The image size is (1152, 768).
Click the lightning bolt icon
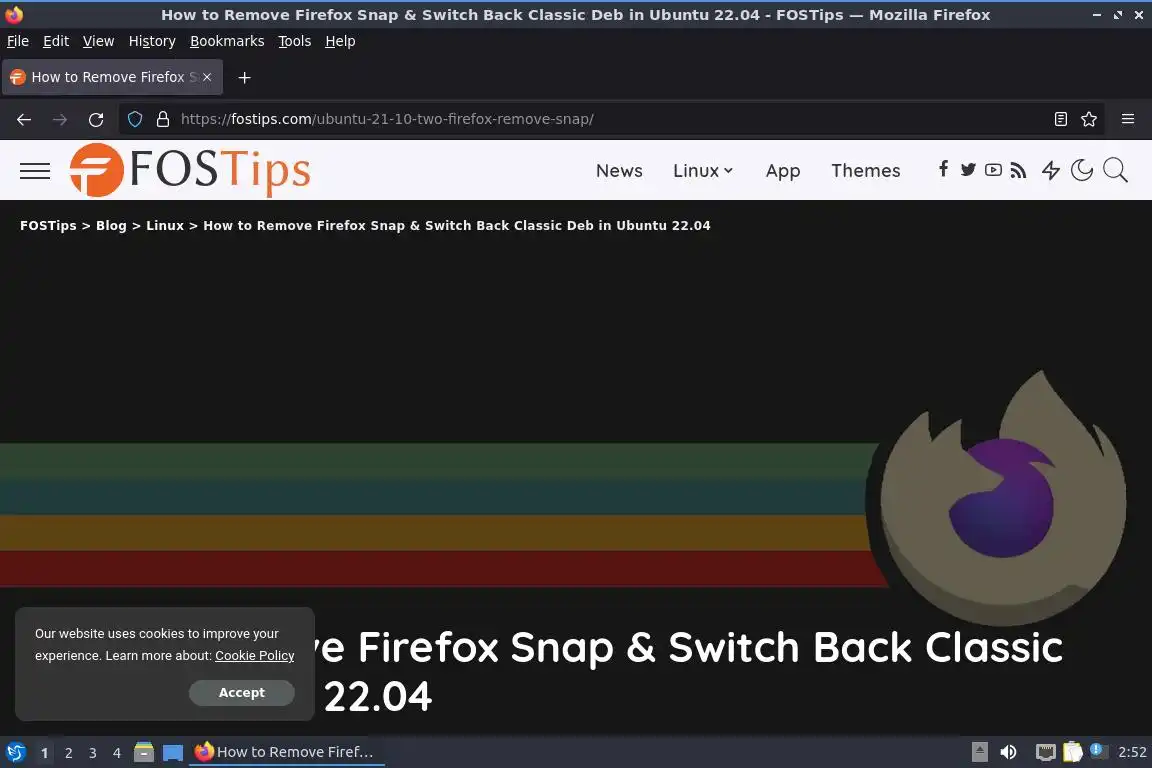click(x=1051, y=171)
